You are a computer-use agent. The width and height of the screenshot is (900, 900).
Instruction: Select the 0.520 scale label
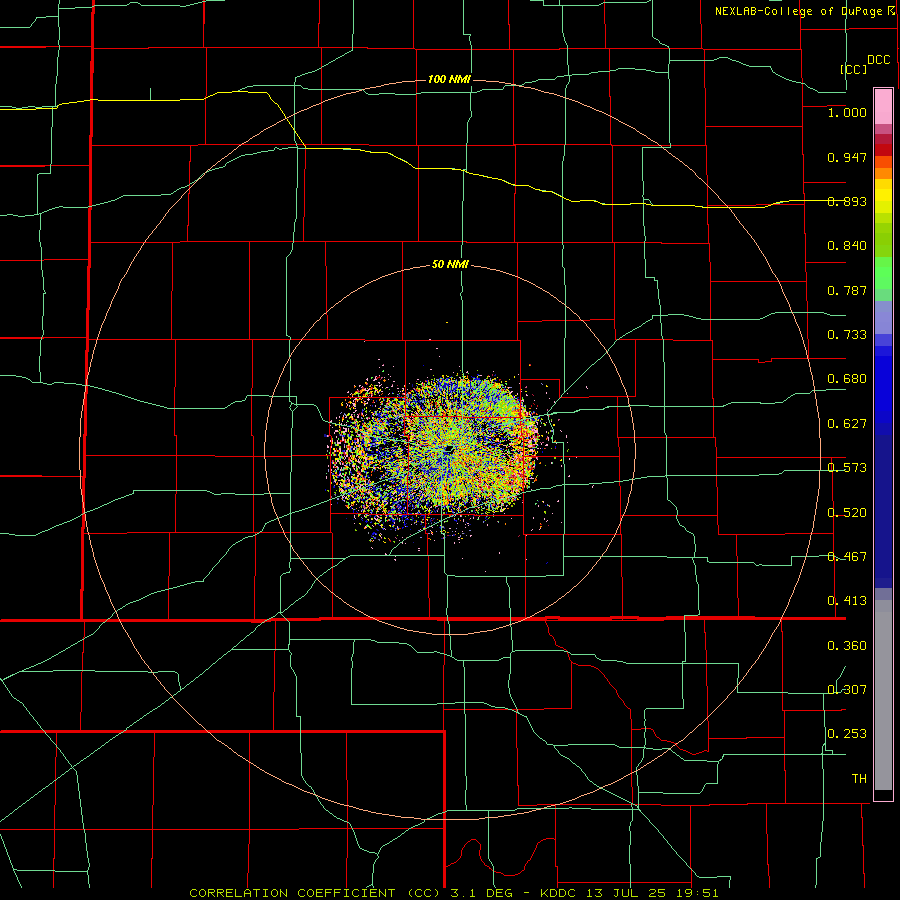tap(847, 513)
